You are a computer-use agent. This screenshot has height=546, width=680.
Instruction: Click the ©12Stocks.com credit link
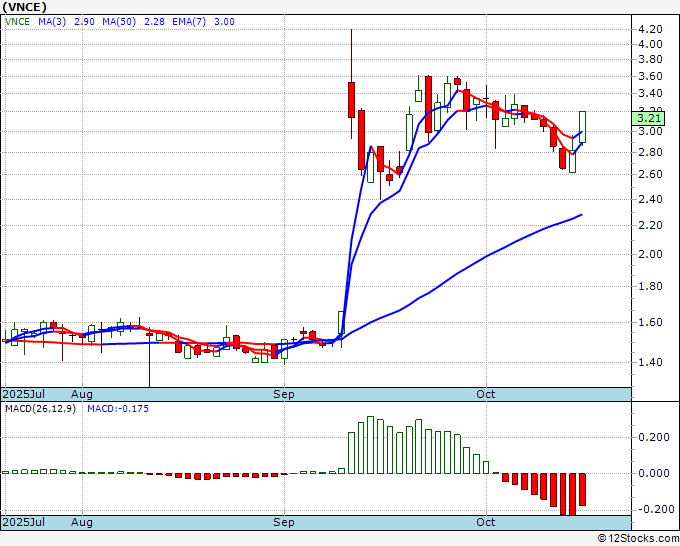(638, 539)
